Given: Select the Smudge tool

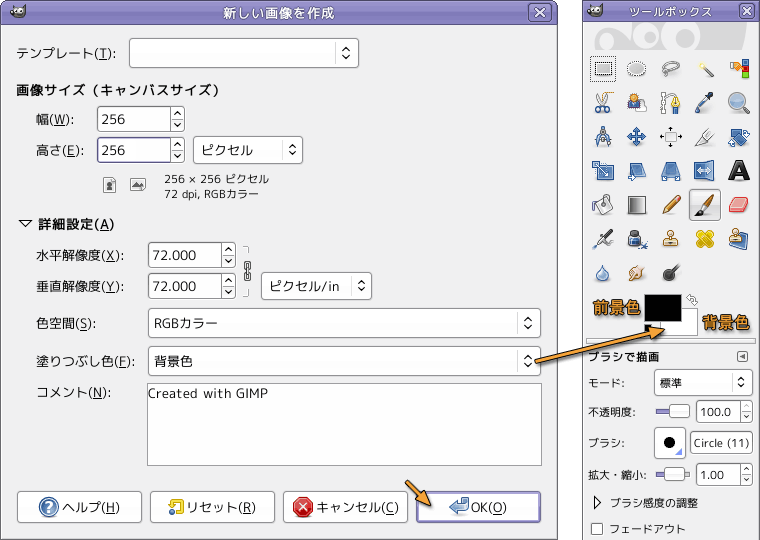Looking at the screenshot, I should [636, 273].
